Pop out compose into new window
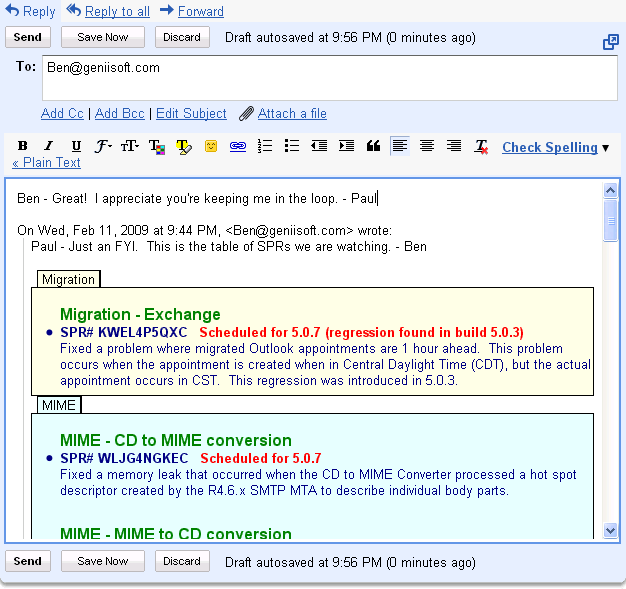Image resolution: width=626 pixels, height=589 pixels. 610,42
